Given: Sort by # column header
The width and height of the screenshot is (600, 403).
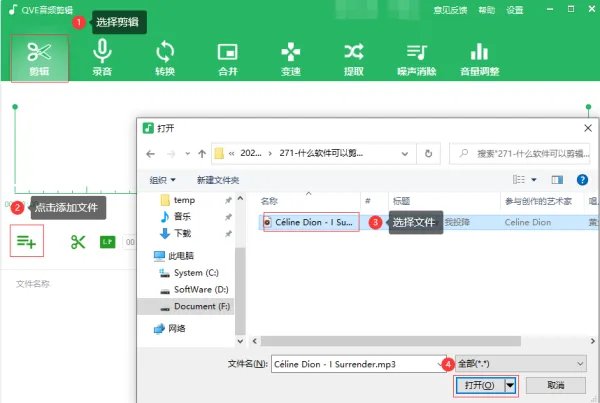Looking at the screenshot, I should tap(367, 201).
